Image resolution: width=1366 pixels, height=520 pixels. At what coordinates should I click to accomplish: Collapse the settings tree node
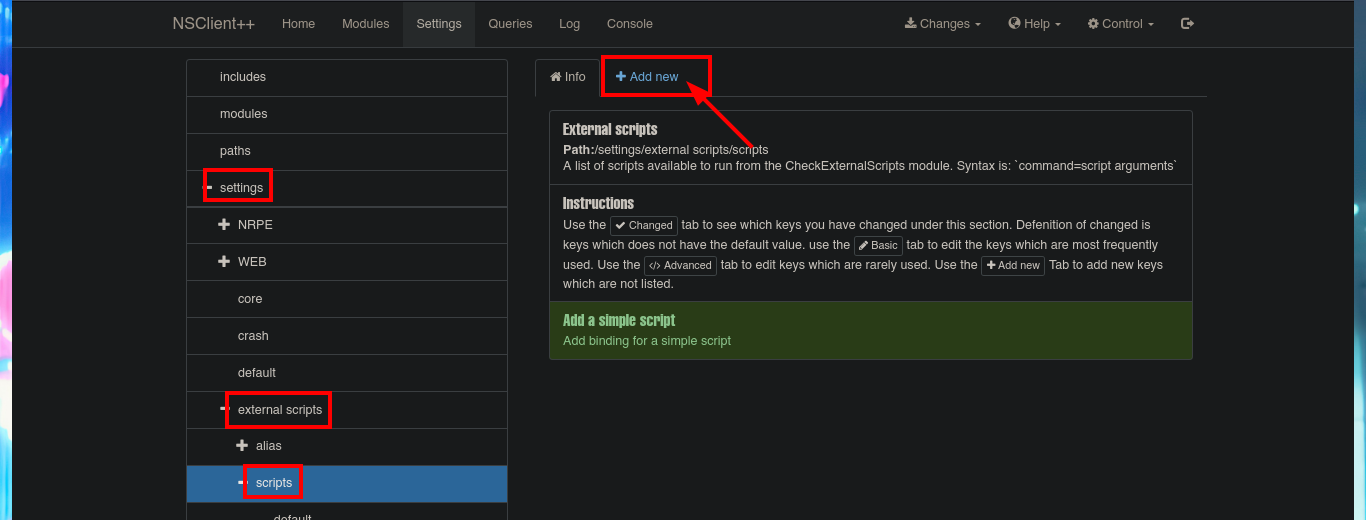coord(208,188)
